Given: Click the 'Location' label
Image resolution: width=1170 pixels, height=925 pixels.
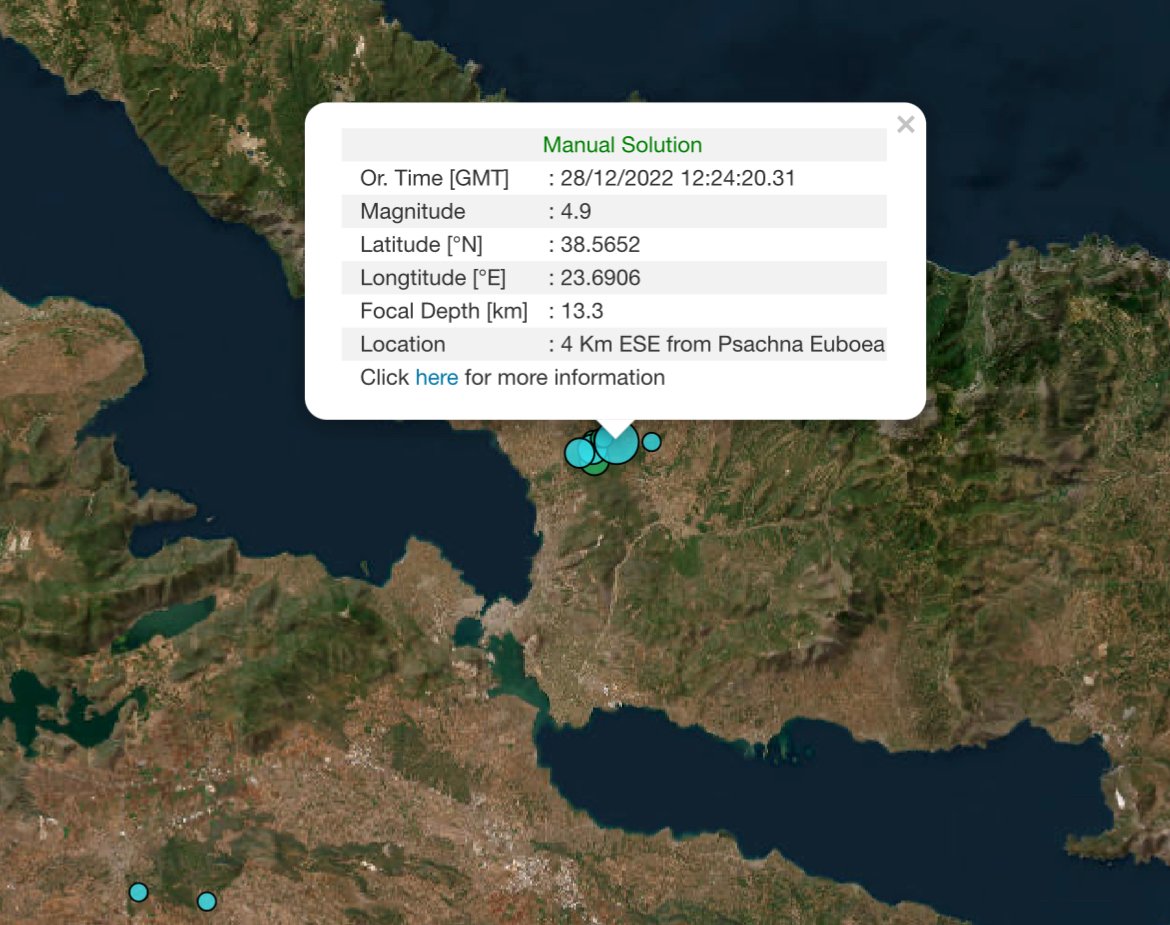Looking at the screenshot, I should click(403, 345).
